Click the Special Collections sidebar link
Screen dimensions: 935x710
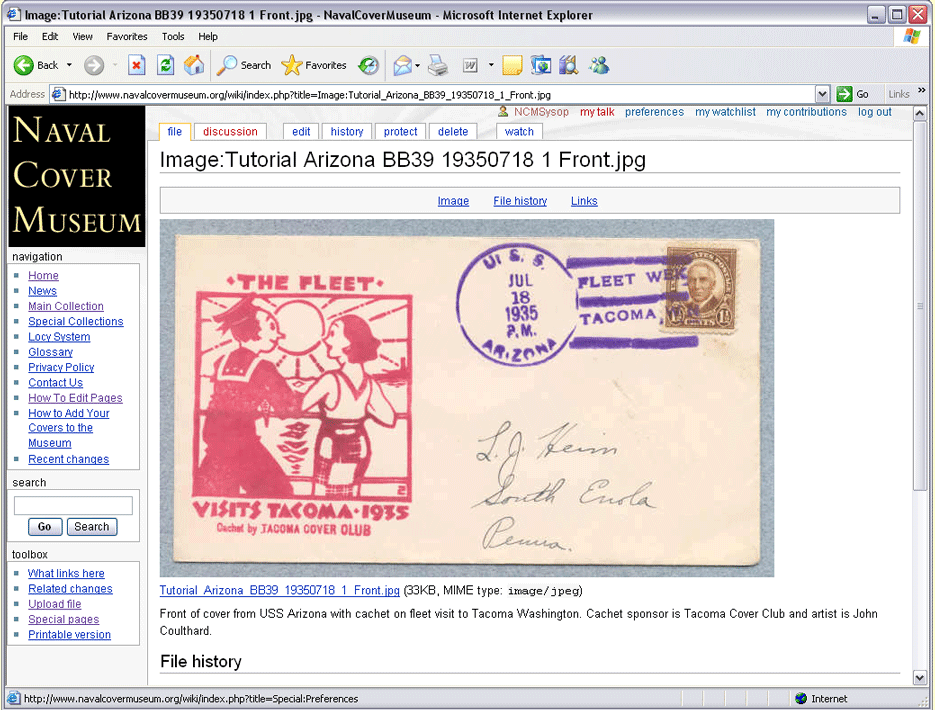(x=76, y=322)
